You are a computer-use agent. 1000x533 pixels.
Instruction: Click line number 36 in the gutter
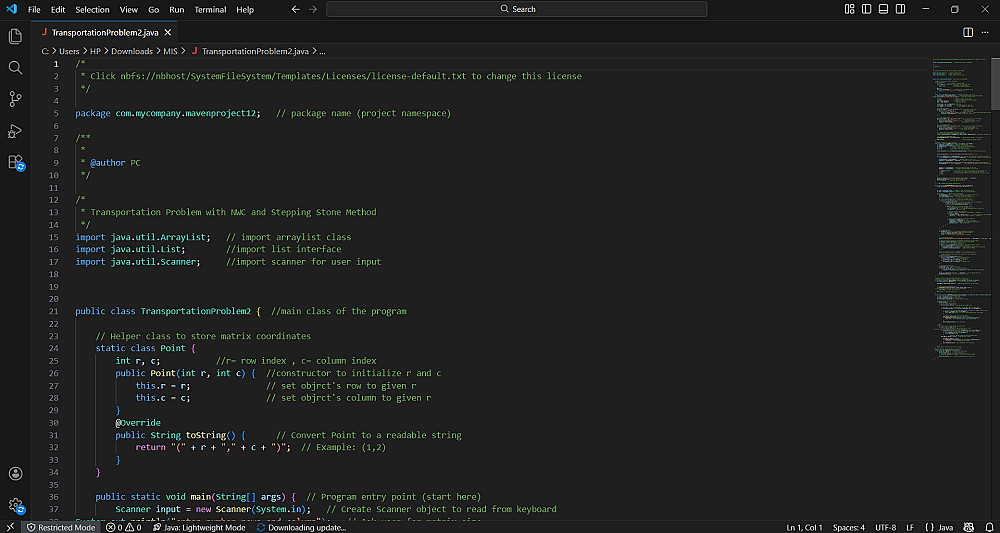[54, 497]
